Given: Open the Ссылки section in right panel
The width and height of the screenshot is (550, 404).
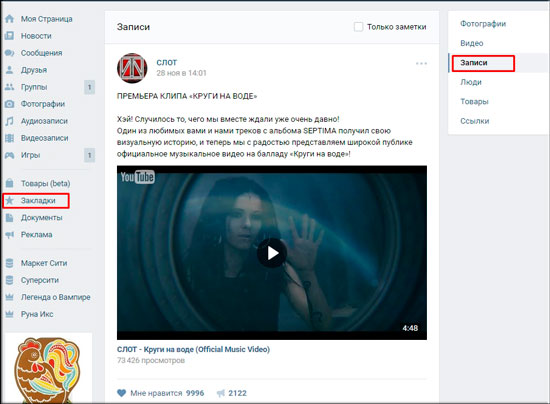Looking at the screenshot, I should [475, 121].
